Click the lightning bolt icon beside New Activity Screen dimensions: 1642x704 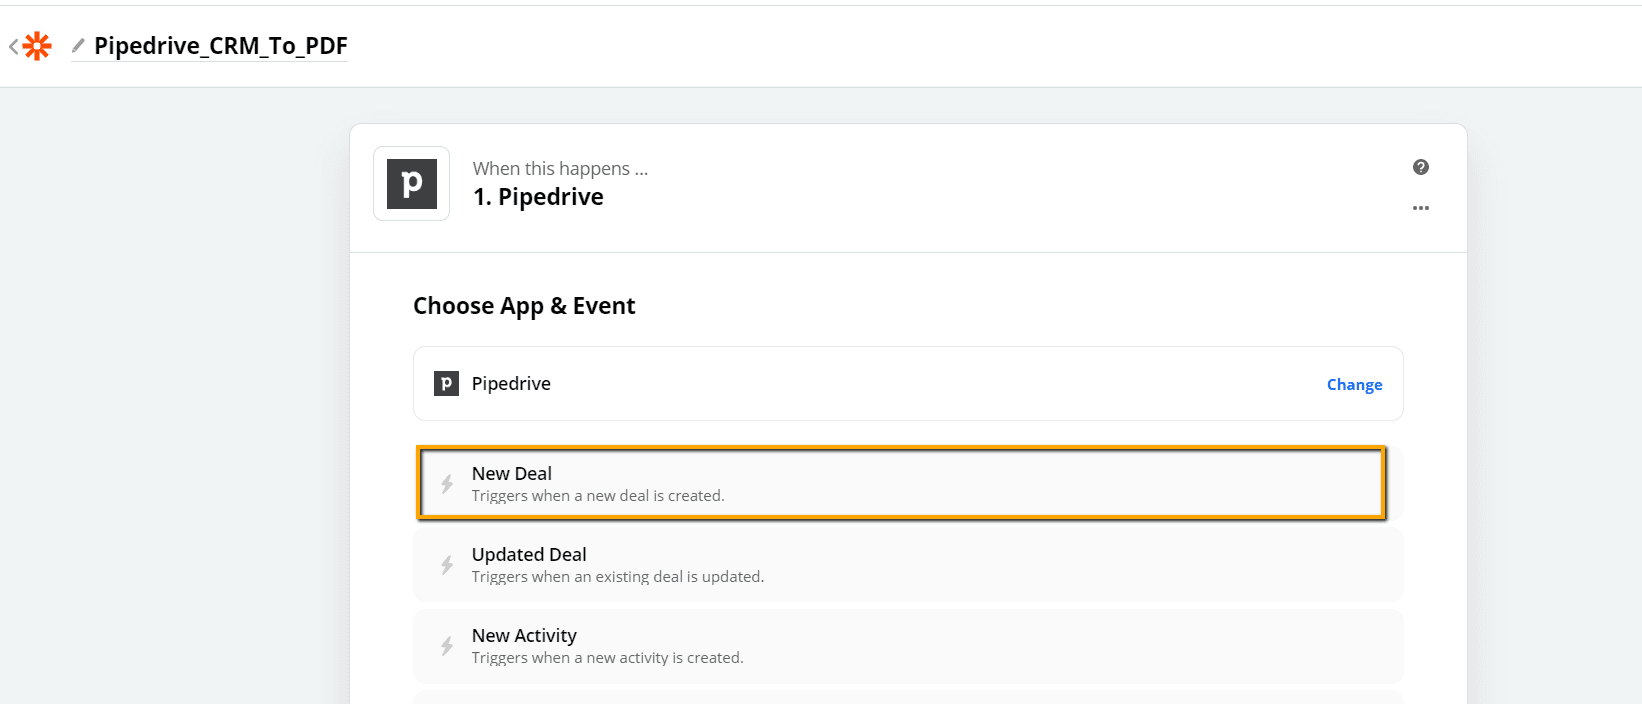tap(447, 646)
